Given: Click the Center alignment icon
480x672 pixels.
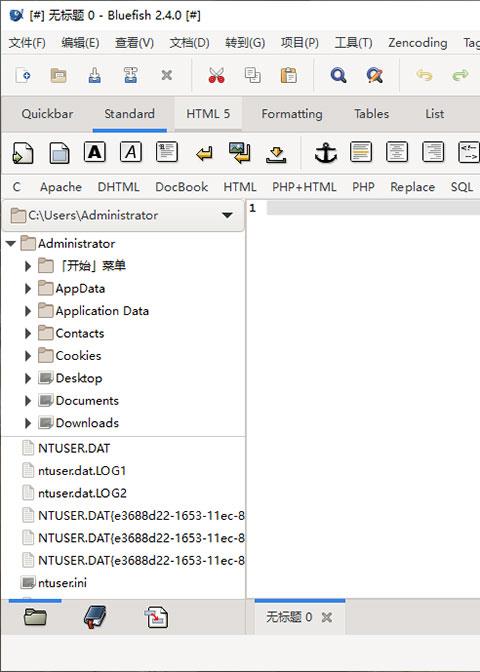Looking at the screenshot, I should click(396, 152).
